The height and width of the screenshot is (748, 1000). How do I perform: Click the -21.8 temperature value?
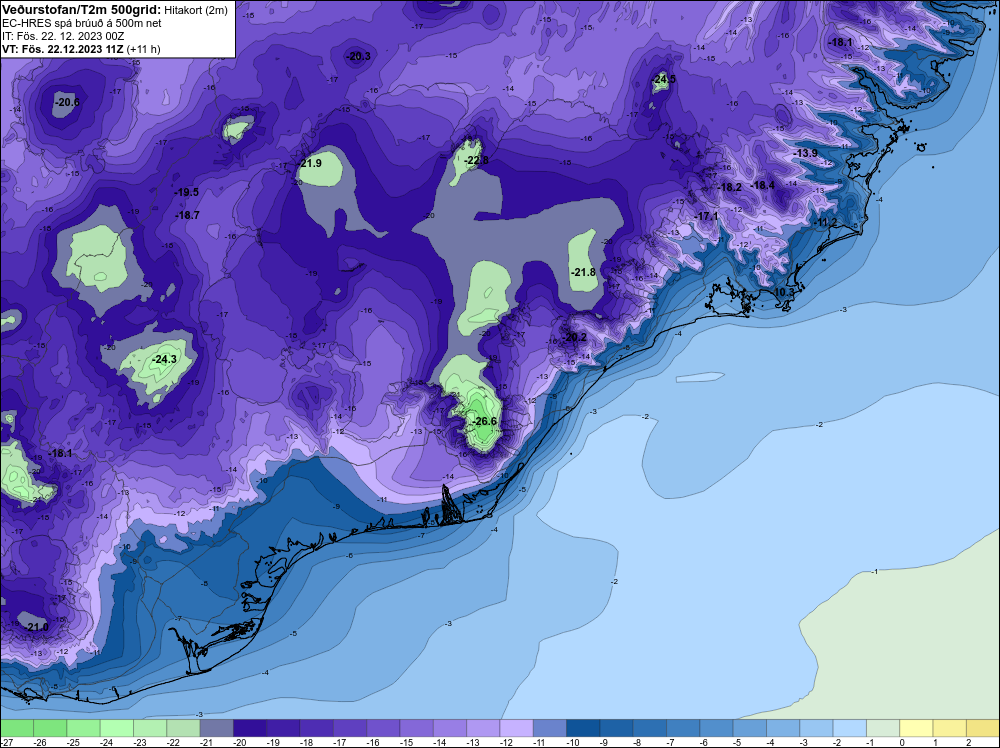584,272
